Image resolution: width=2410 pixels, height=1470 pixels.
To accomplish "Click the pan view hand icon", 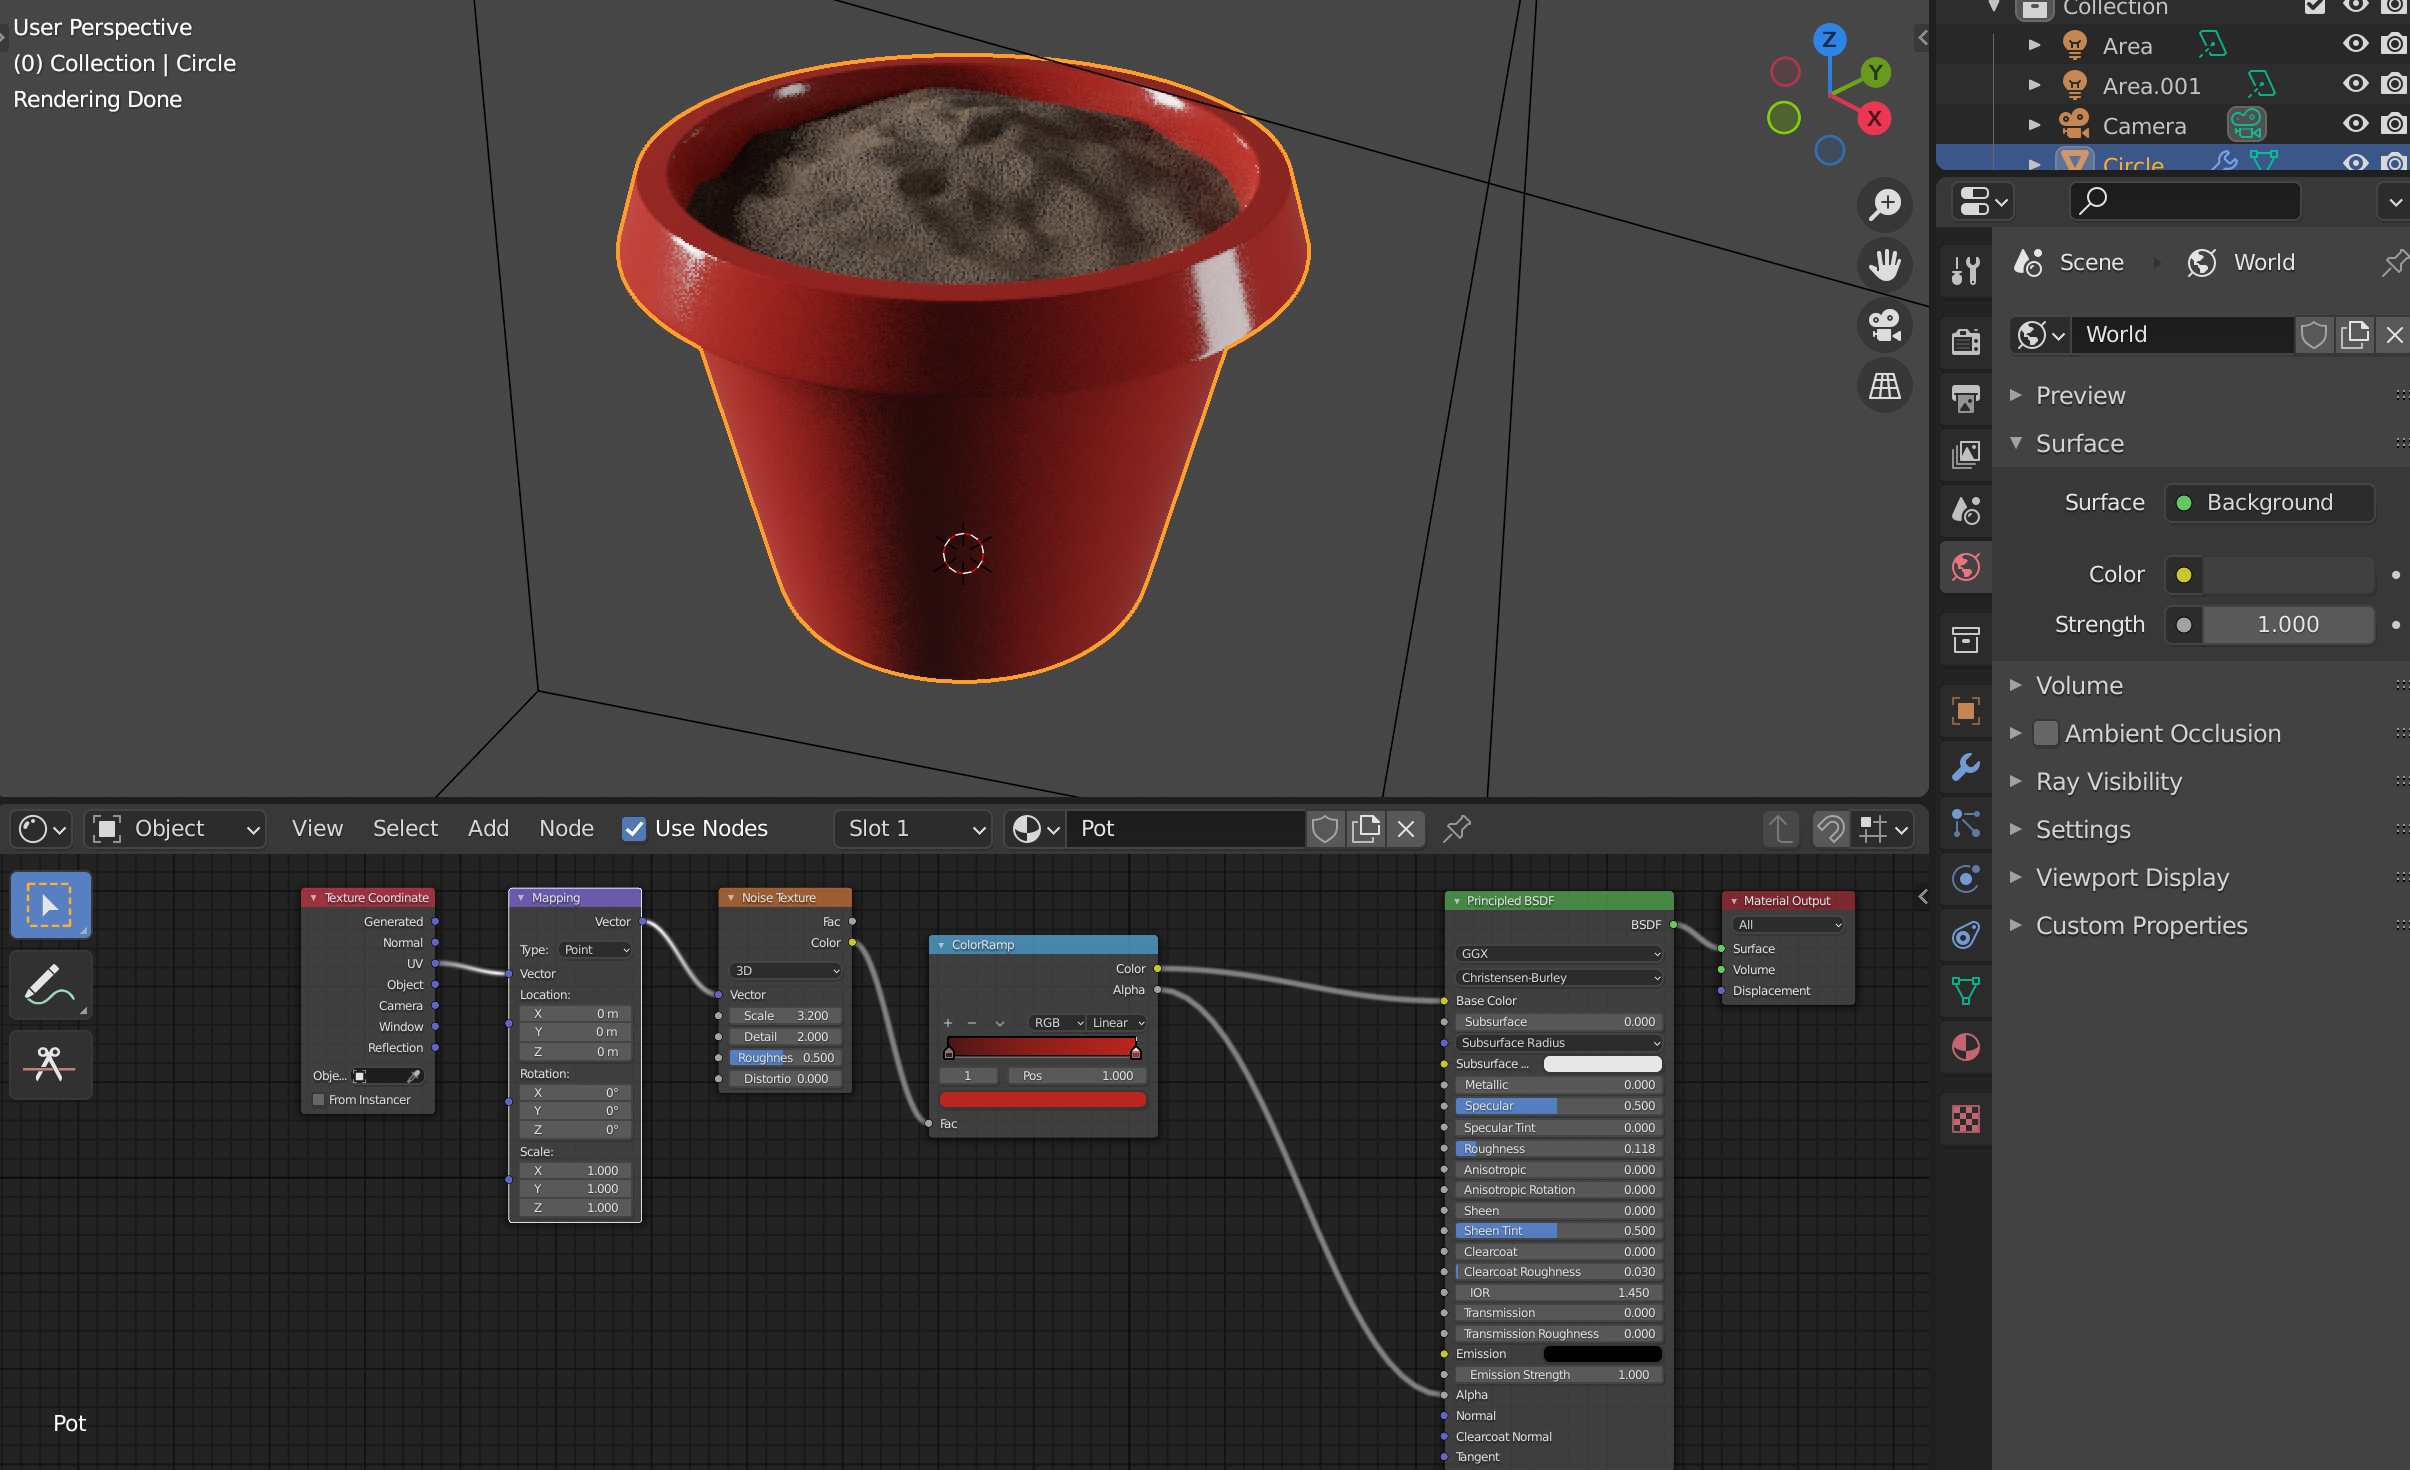I will point(1885,265).
